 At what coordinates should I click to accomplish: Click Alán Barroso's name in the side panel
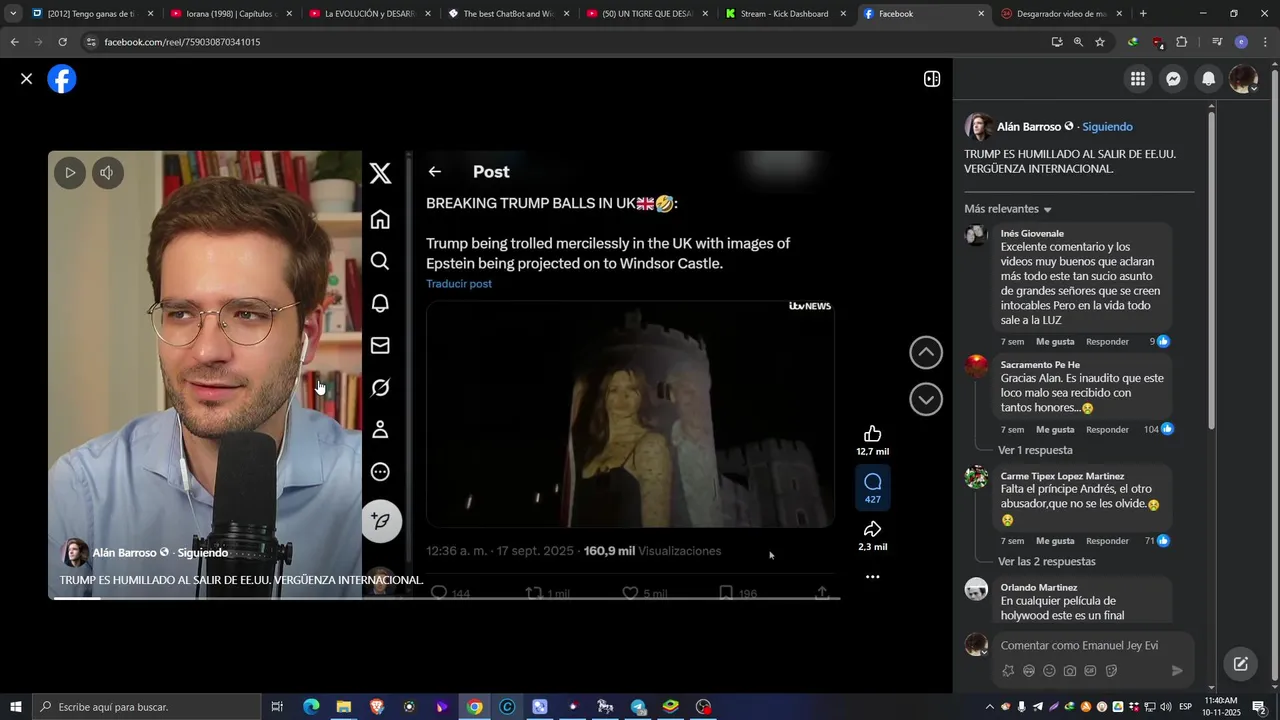(x=1029, y=127)
